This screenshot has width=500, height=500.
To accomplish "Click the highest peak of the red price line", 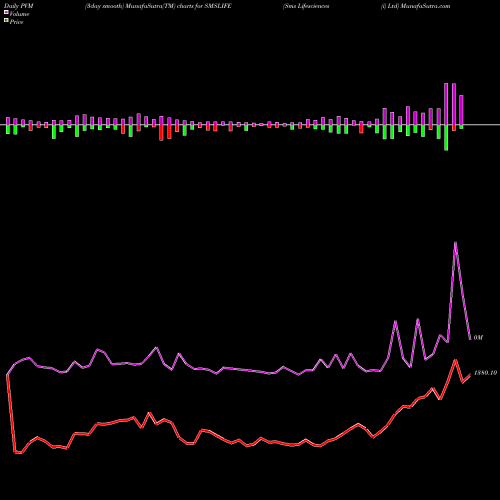I will click(455, 360).
